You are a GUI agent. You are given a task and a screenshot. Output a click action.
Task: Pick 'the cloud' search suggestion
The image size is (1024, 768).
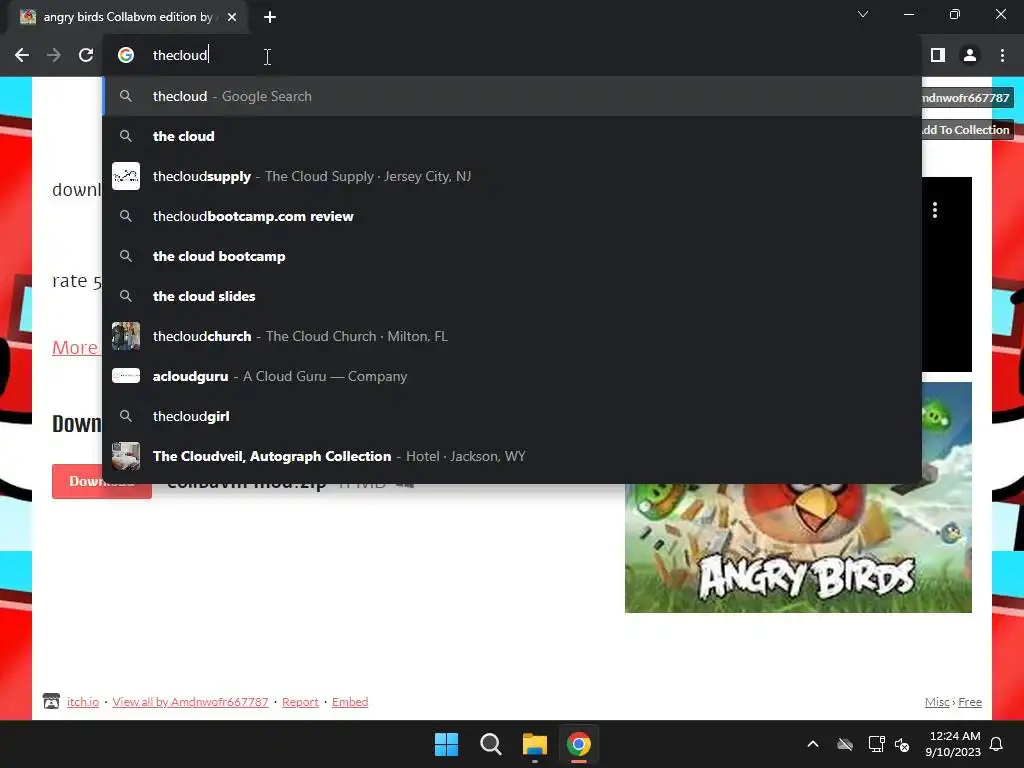pos(512,136)
